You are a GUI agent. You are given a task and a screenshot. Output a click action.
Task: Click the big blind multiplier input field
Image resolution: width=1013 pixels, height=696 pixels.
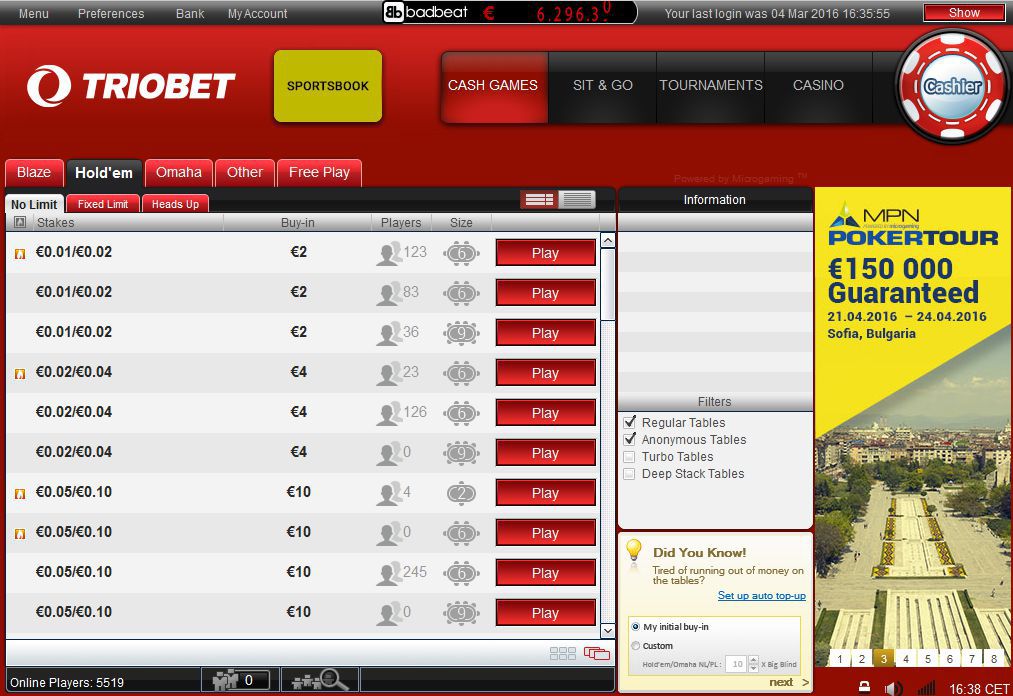[x=736, y=664]
